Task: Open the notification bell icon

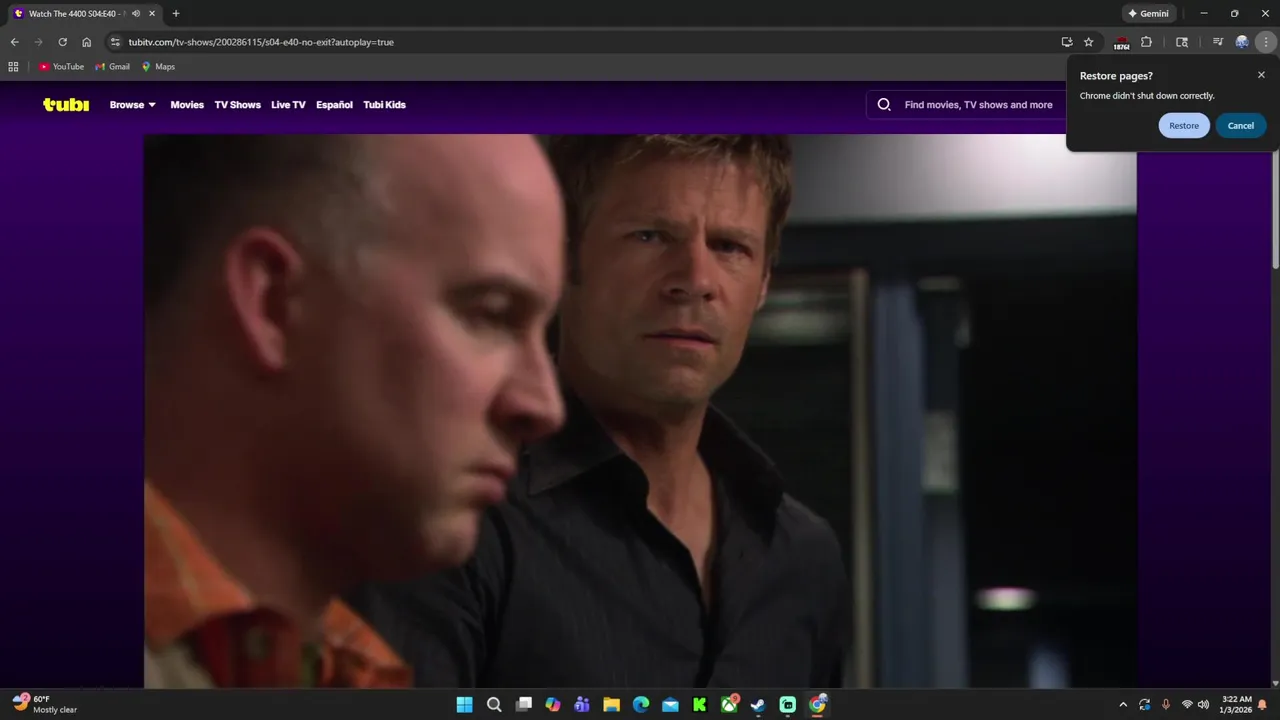Action: (1263, 704)
